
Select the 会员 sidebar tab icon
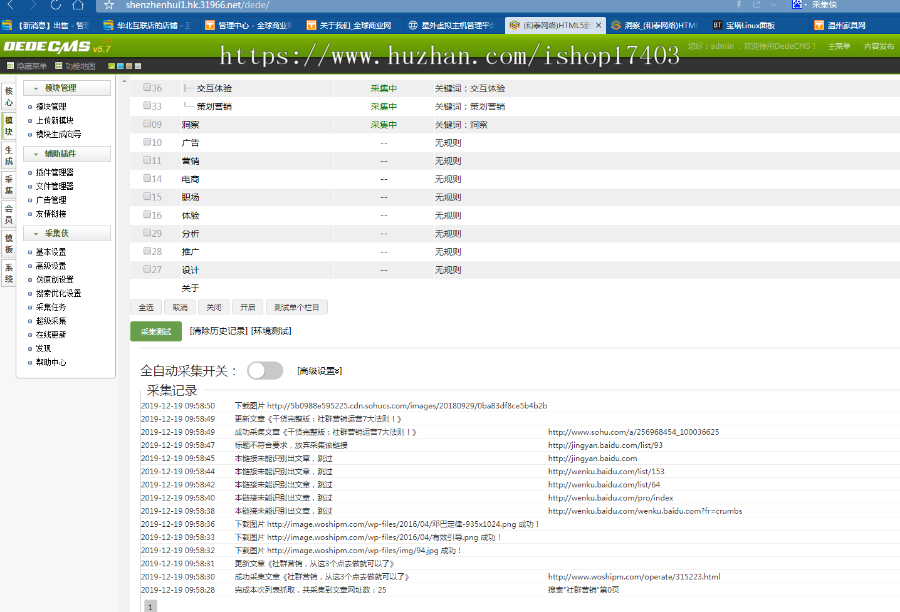(x=8, y=213)
